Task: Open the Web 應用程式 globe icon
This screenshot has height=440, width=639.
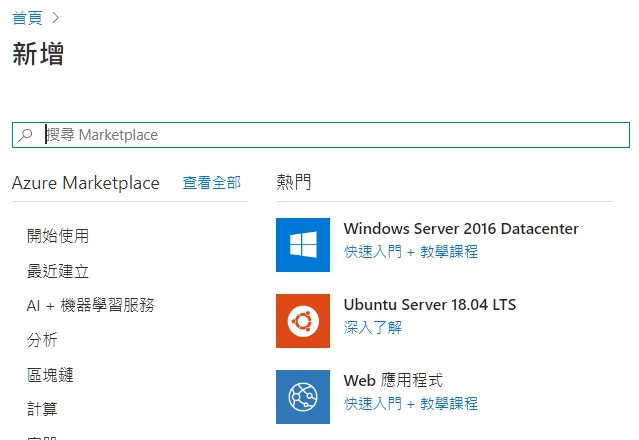Action: (303, 397)
